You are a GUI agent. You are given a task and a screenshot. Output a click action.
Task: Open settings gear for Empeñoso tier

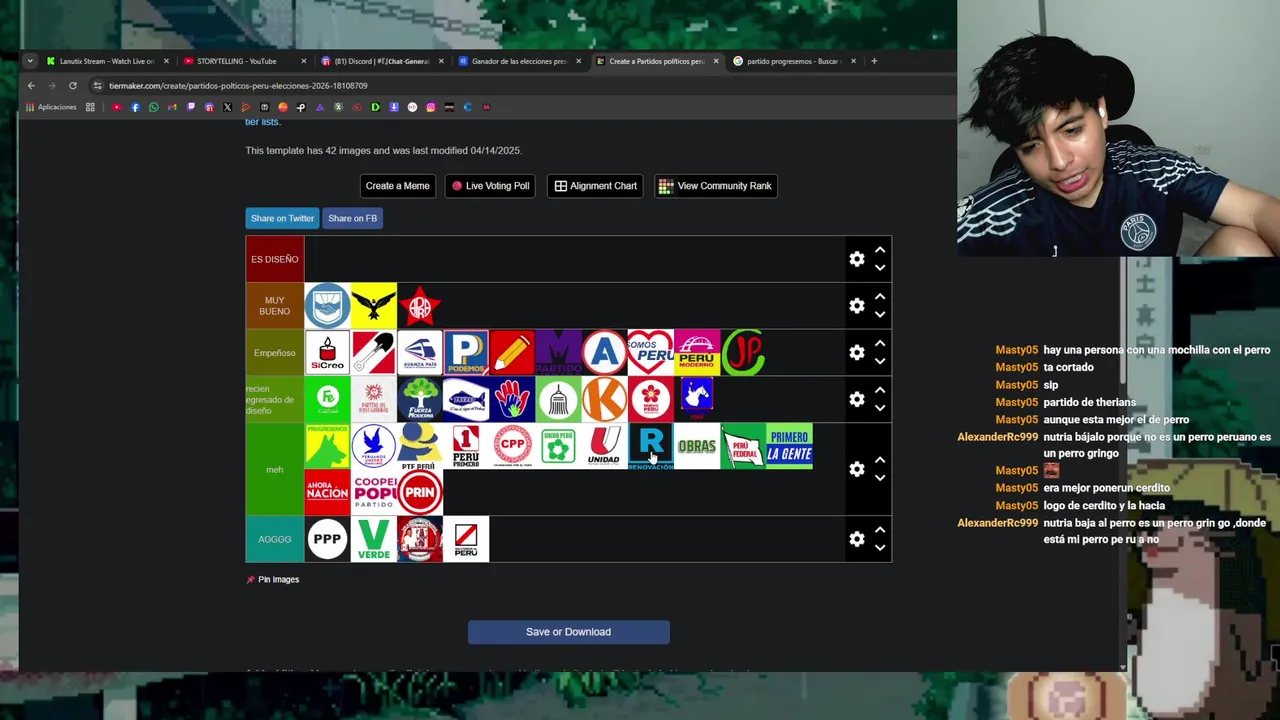(857, 352)
